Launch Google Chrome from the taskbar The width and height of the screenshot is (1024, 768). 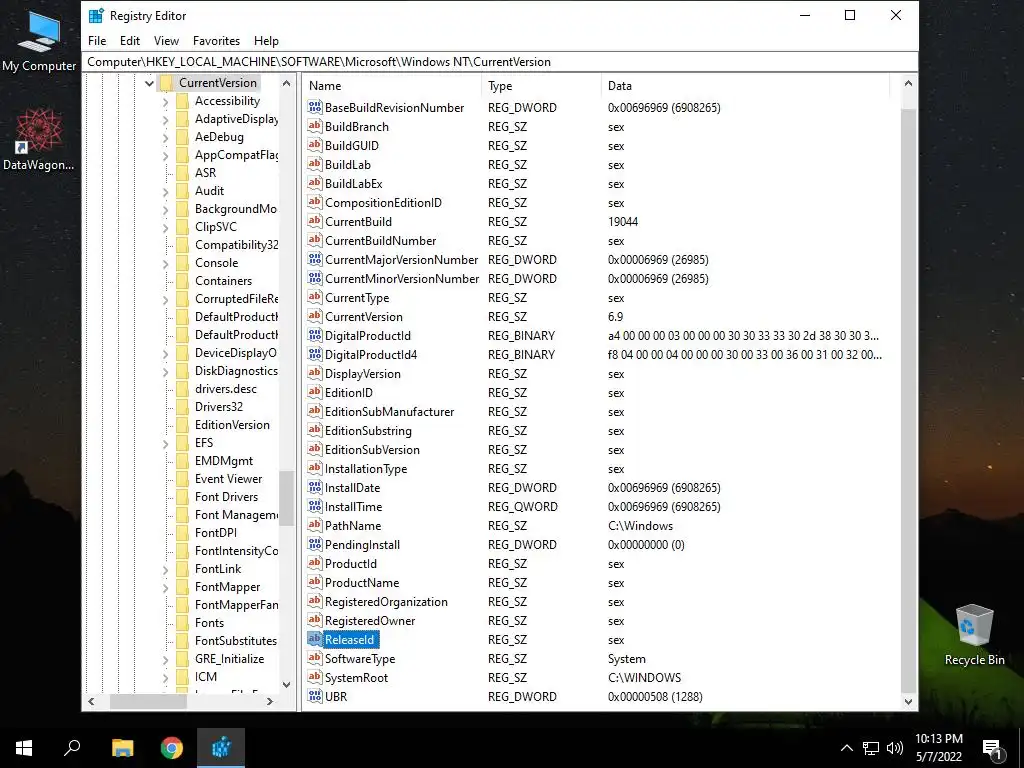172,748
